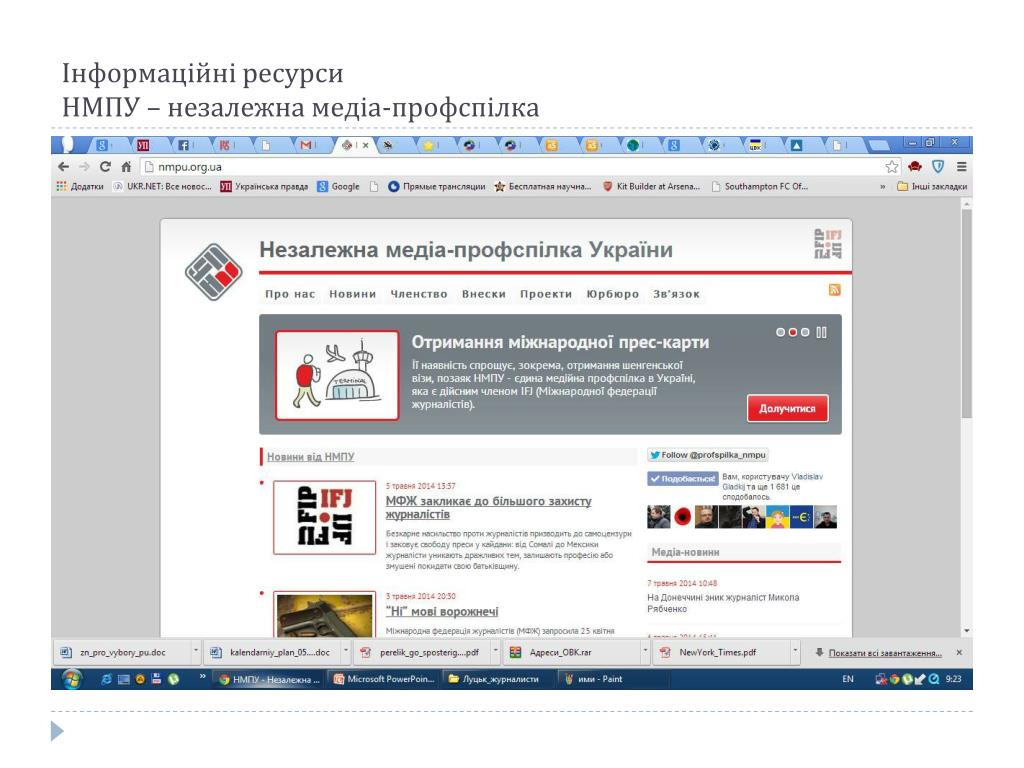Click the blue shield extension icon
The width and height of the screenshot is (1024, 768).
938,167
